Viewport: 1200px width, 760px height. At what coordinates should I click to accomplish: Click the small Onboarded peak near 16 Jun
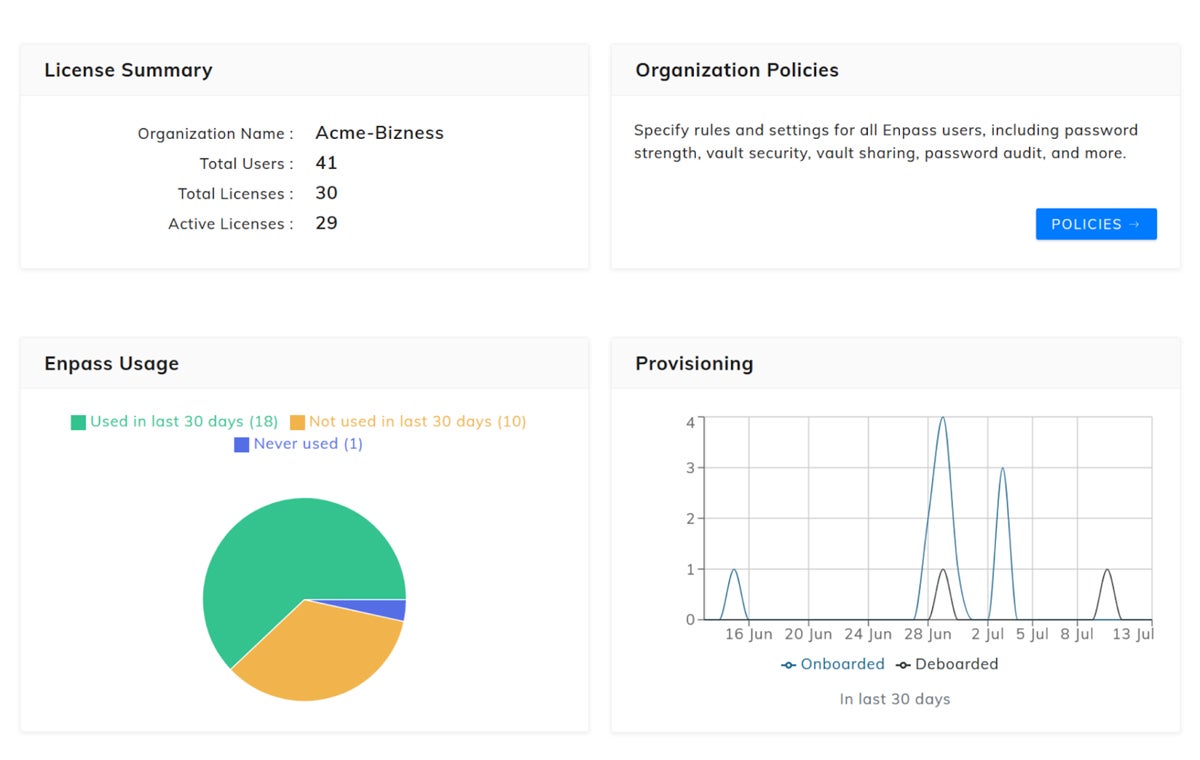(735, 570)
